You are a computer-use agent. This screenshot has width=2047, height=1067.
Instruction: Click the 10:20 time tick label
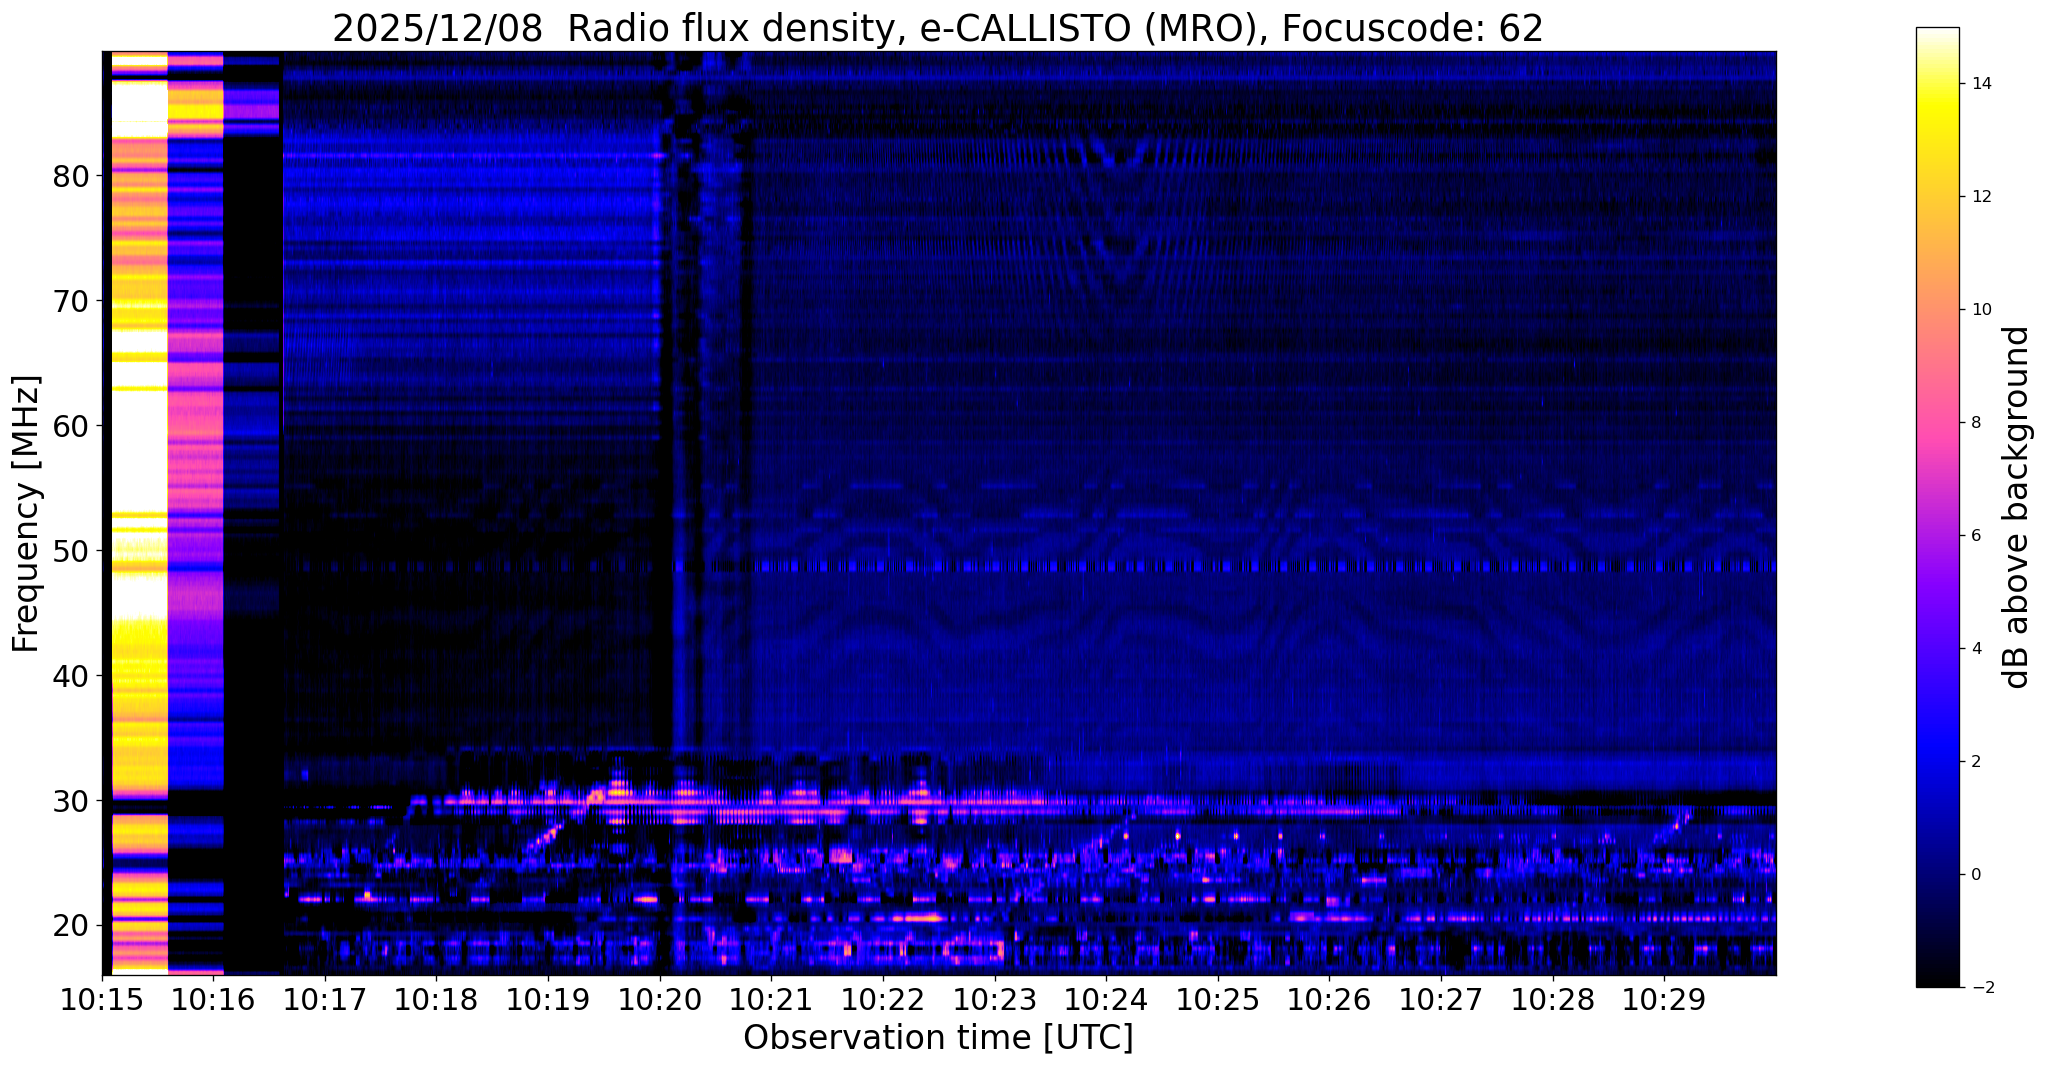click(x=660, y=1000)
